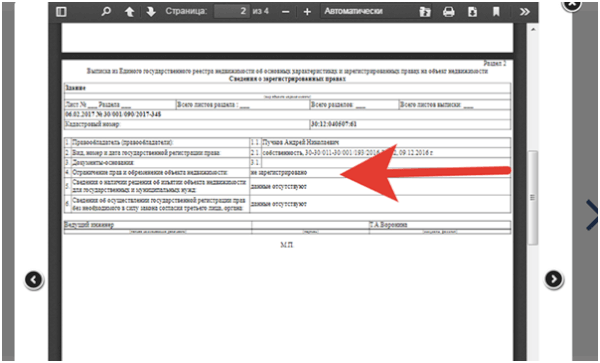Click the bookmark current view icon
Screen dimensions: 600x363
pos(496,12)
